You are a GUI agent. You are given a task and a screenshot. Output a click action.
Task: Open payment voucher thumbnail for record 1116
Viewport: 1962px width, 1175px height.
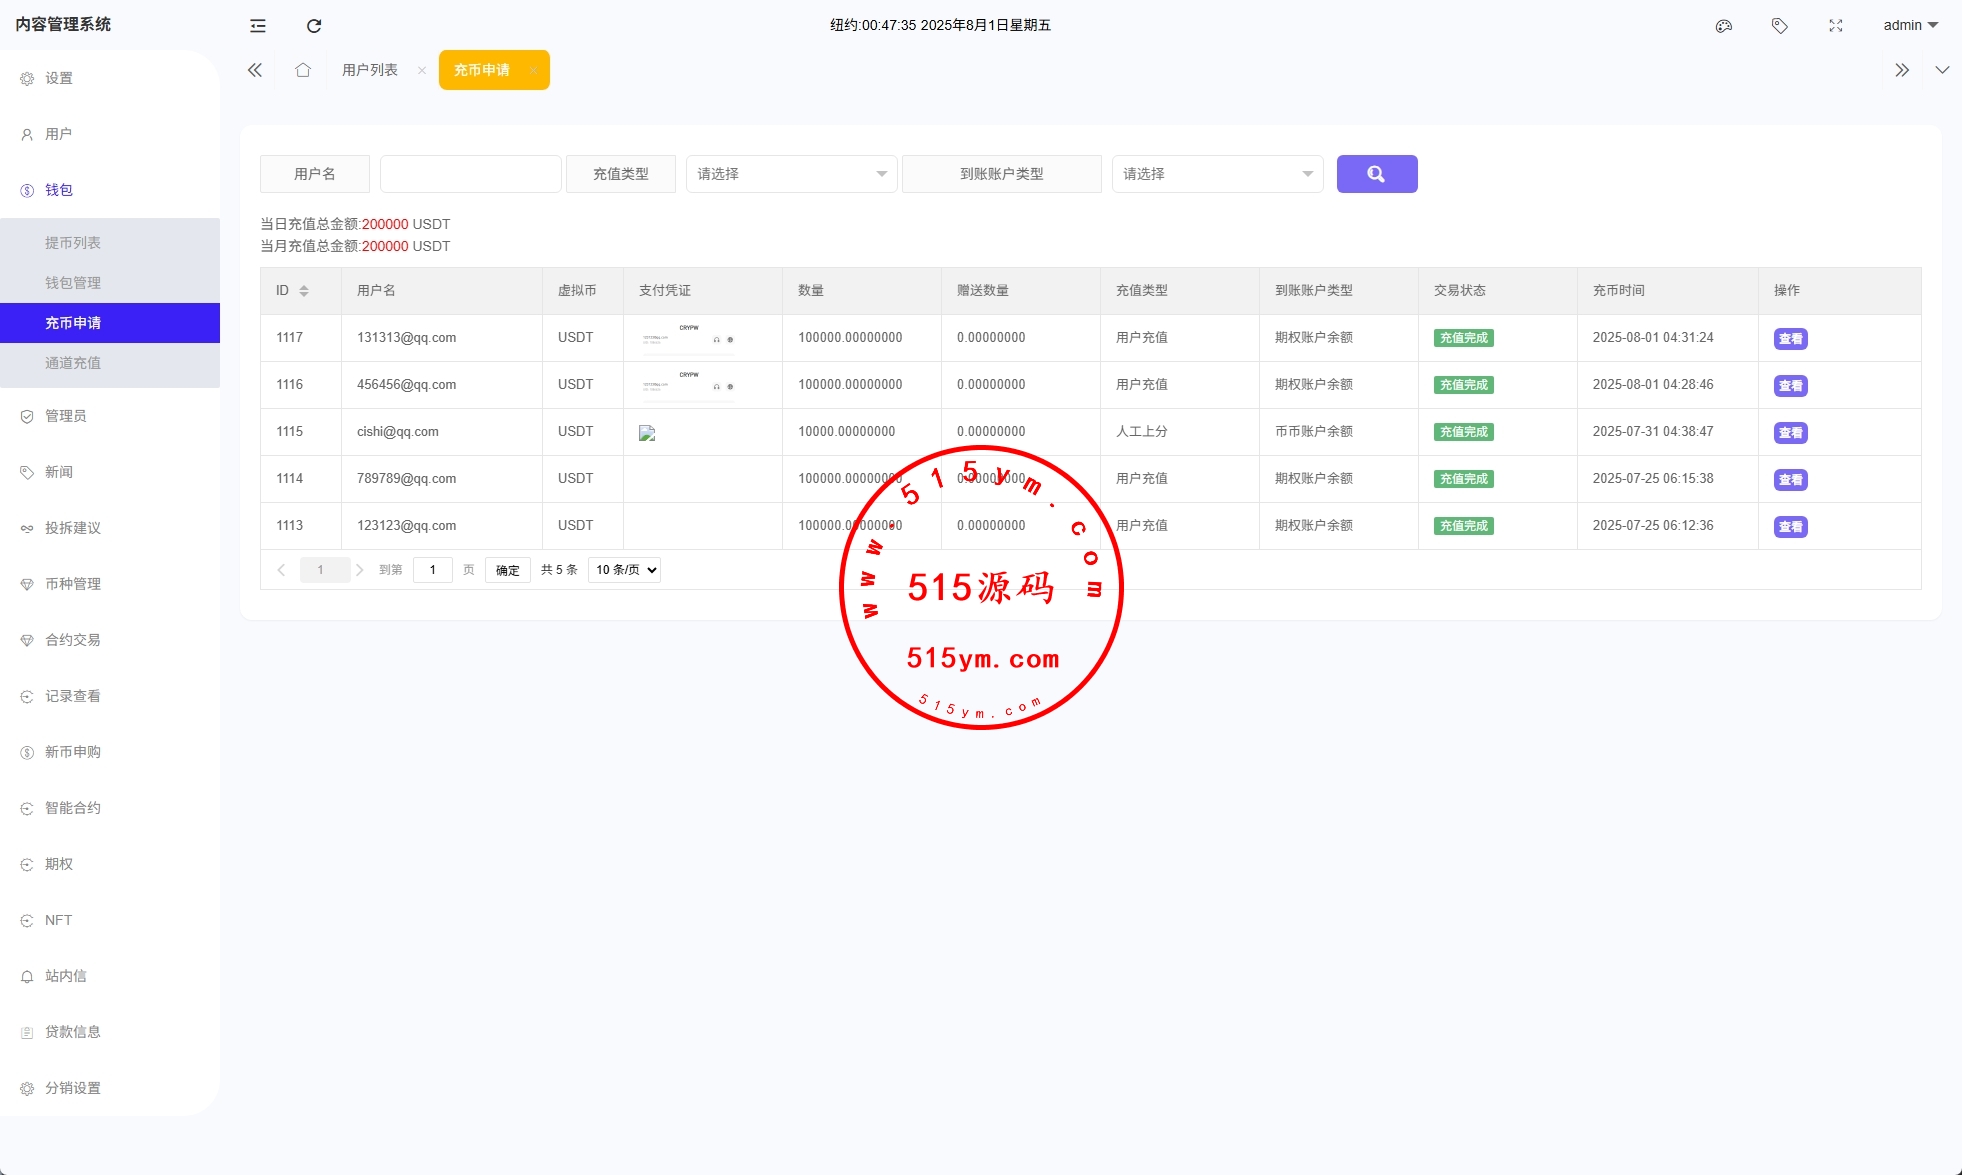tap(688, 385)
